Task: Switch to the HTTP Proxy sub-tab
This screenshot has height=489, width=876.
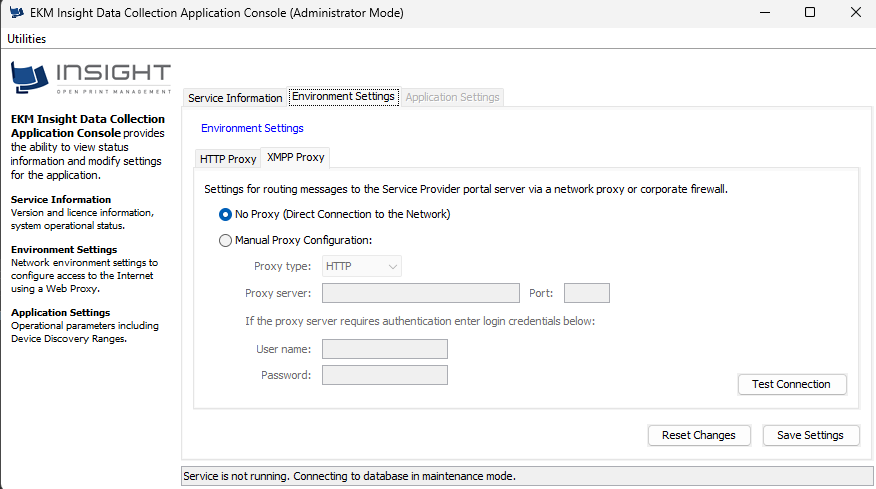Action: tap(228, 159)
